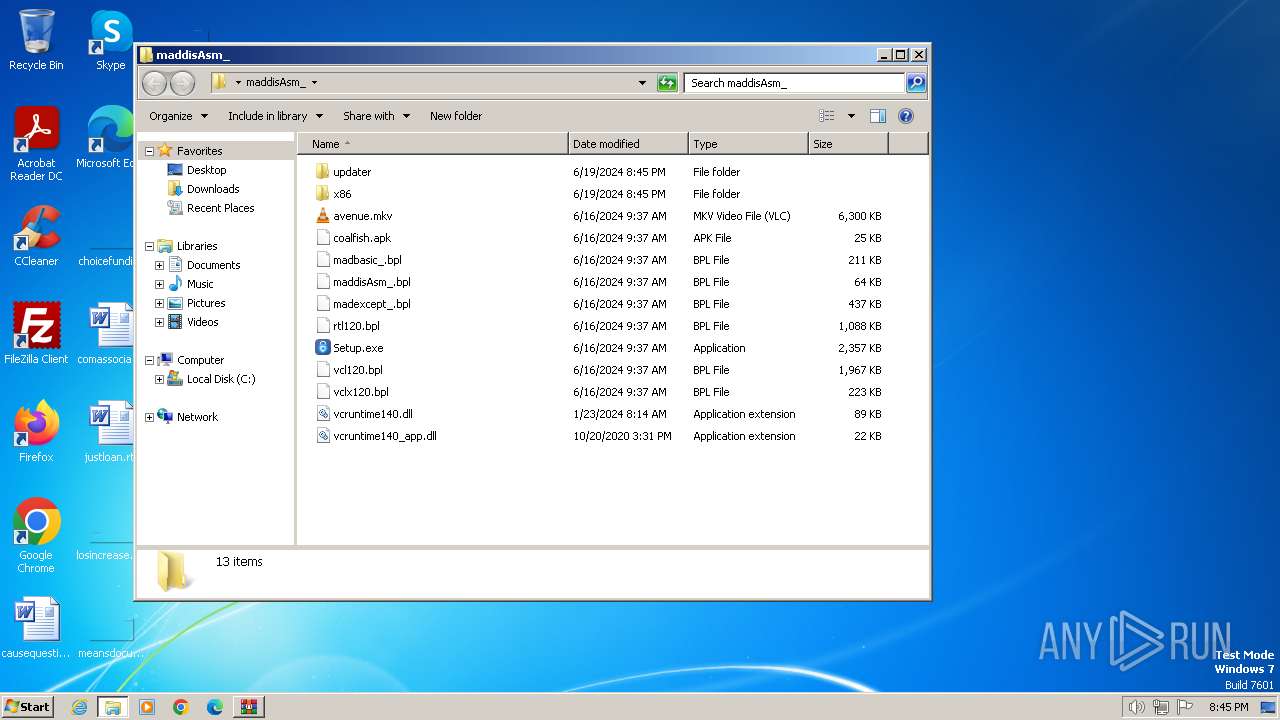Expand the Music library node
This screenshot has width=1280, height=720.
(x=159, y=284)
